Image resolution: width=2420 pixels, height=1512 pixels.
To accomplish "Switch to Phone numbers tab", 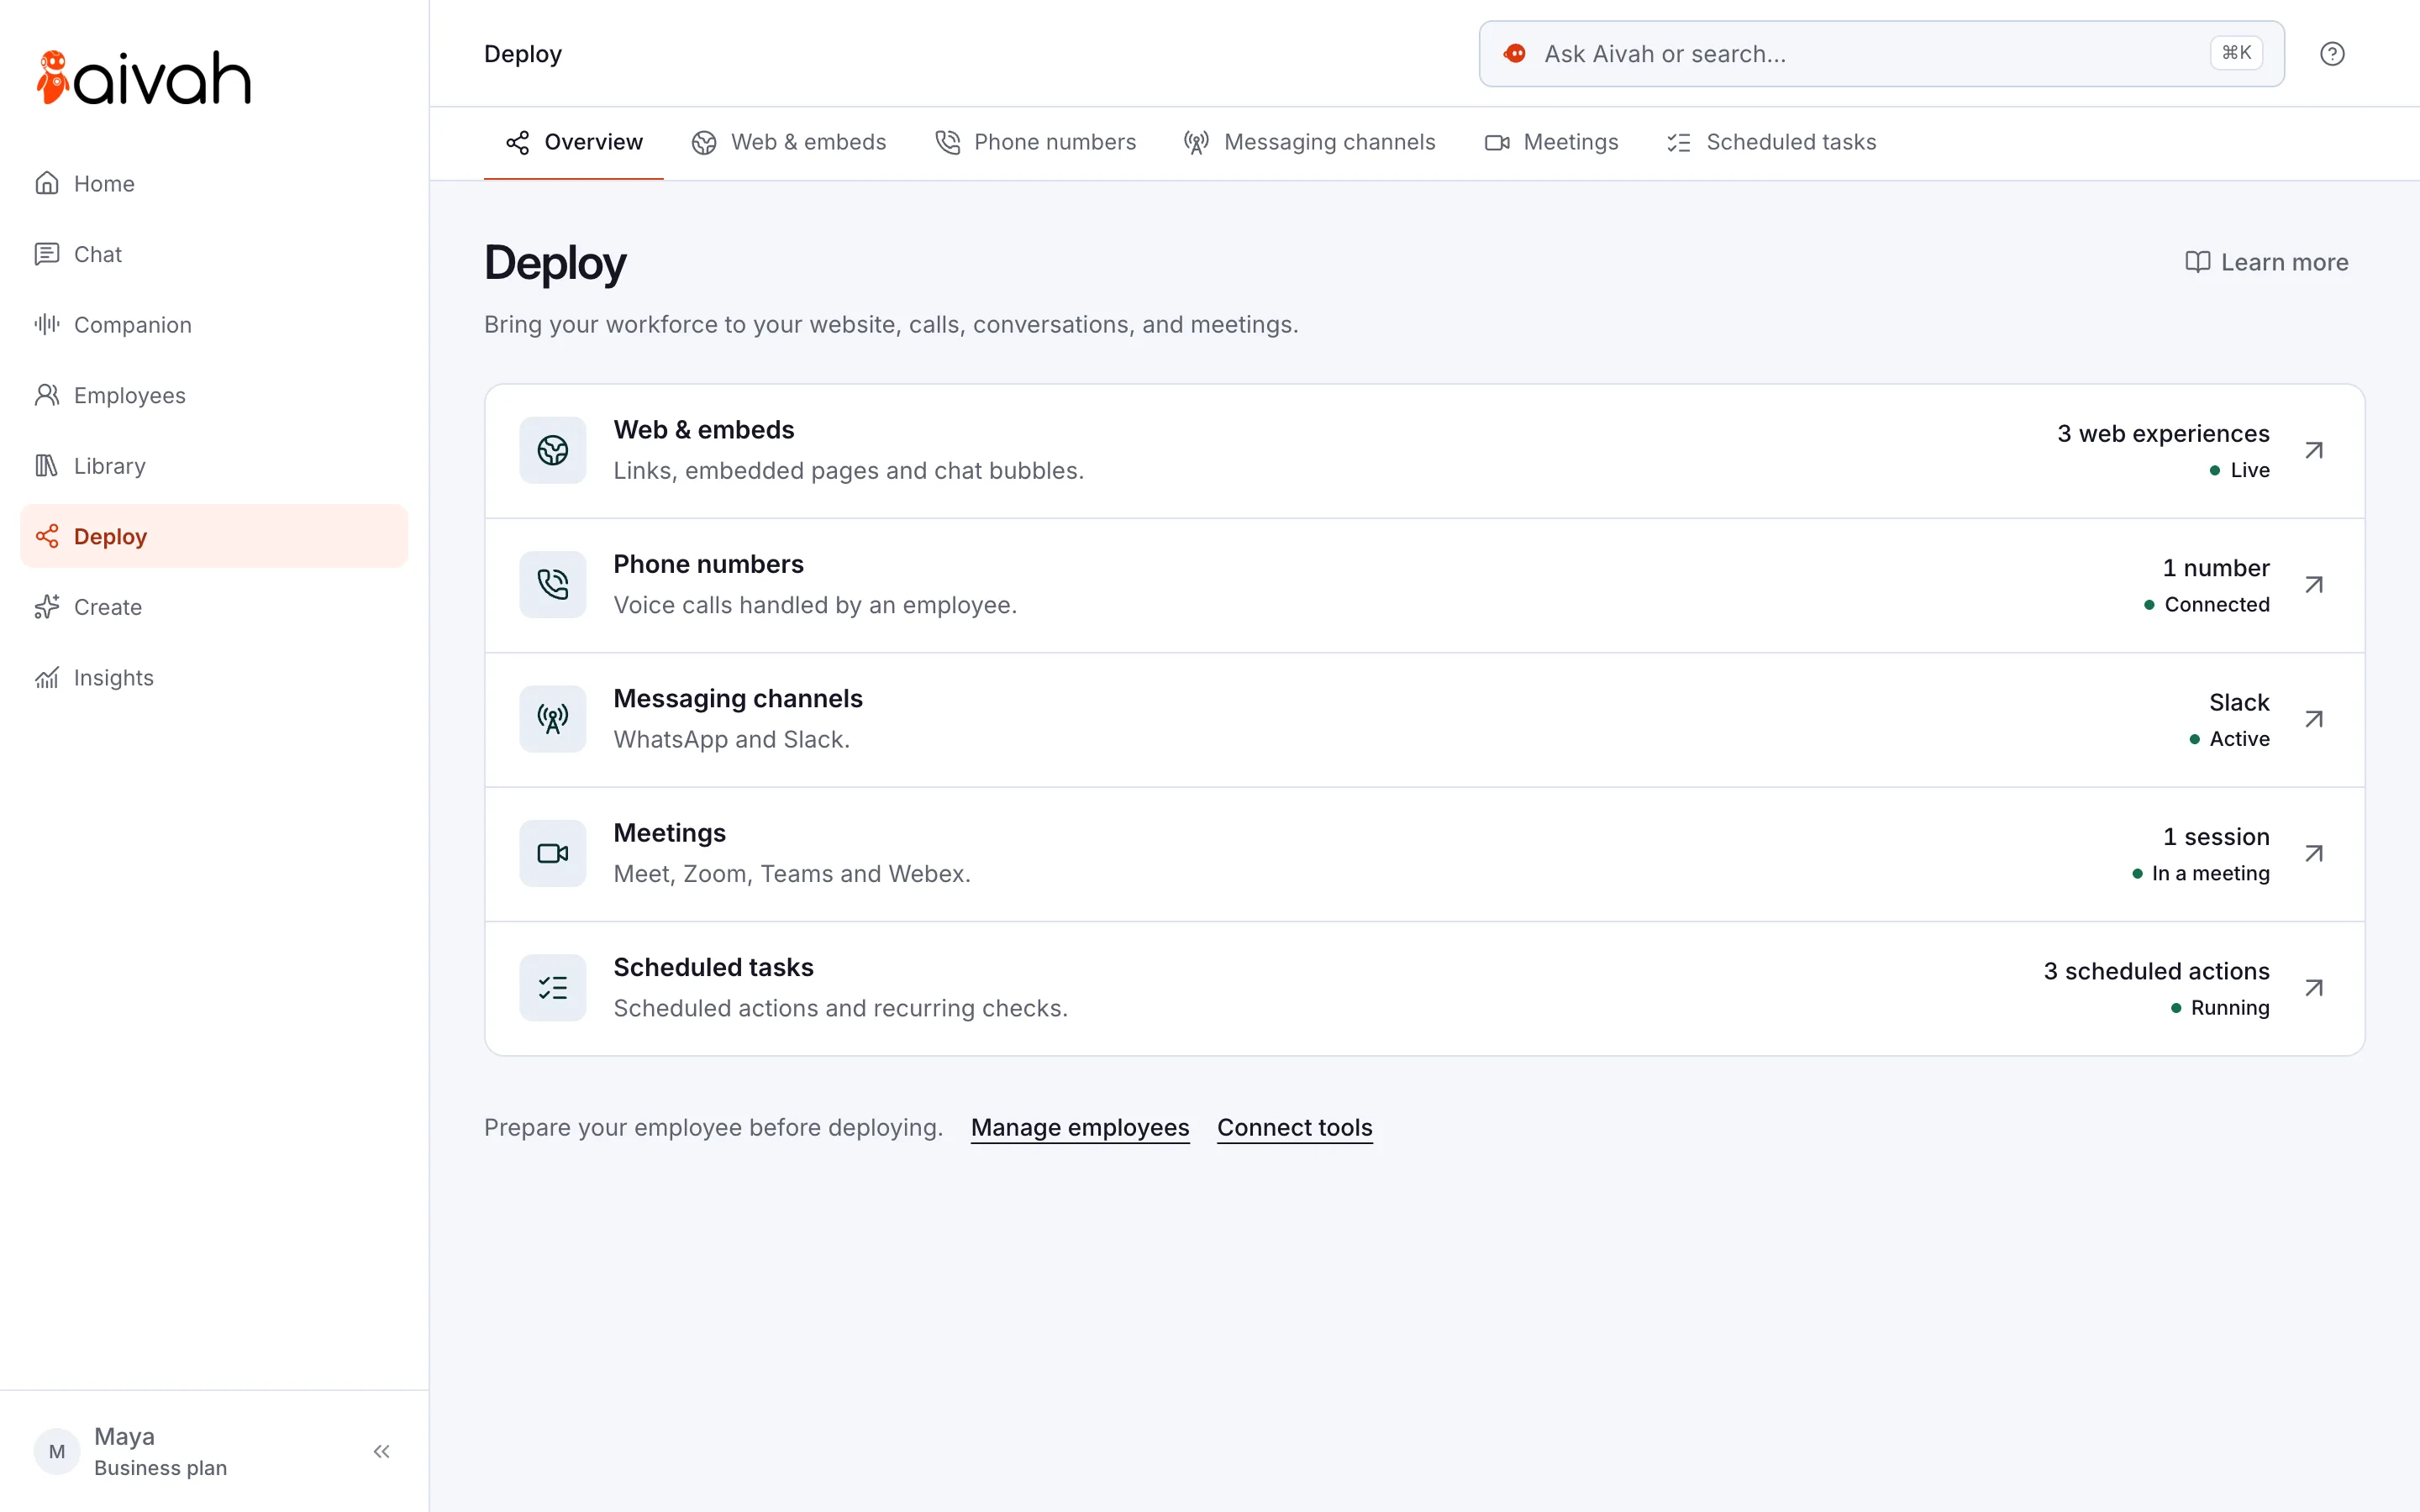I will (1036, 142).
